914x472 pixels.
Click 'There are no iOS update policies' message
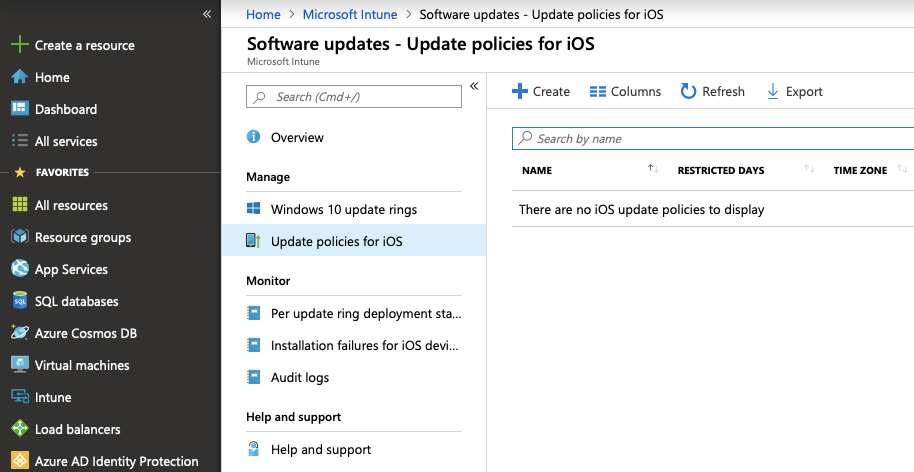(x=641, y=209)
